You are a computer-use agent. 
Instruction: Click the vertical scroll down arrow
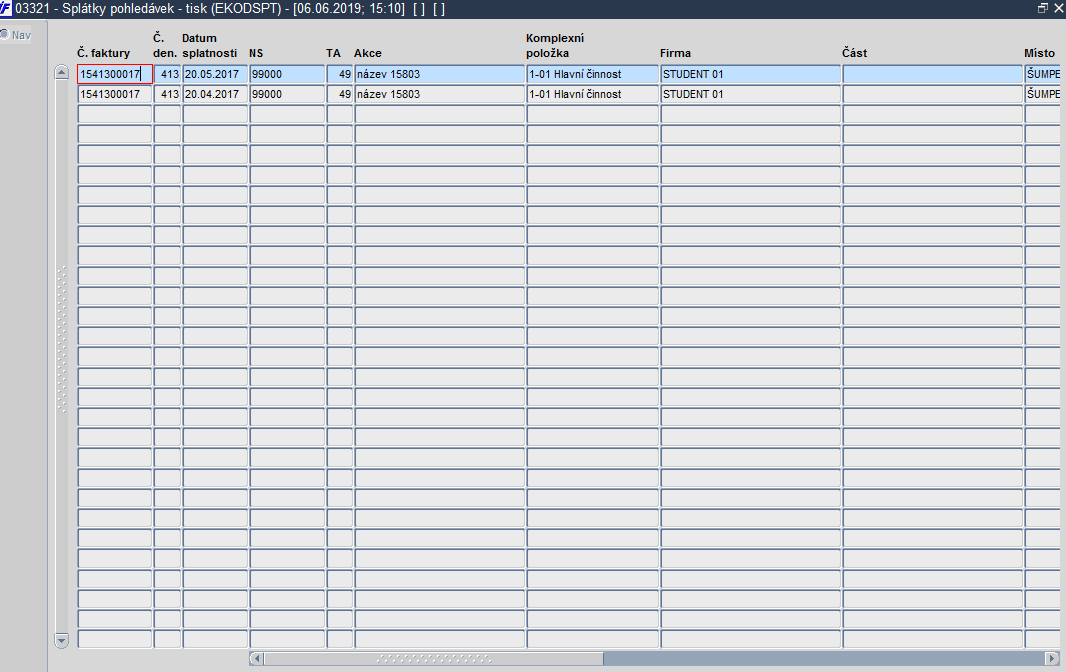[61, 640]
